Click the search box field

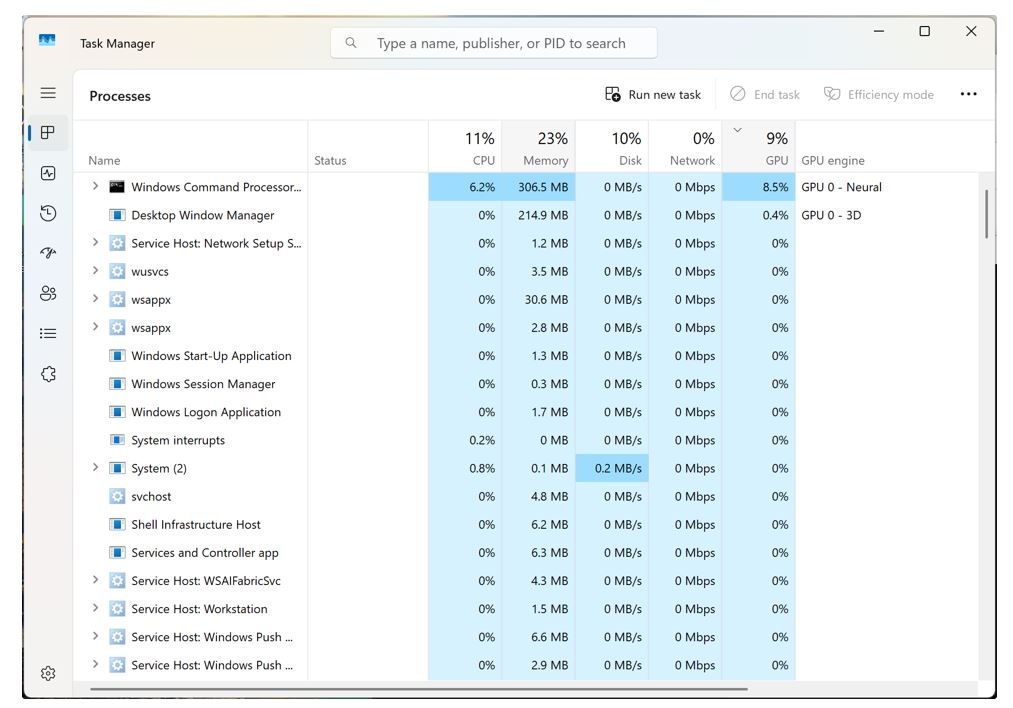tap(494, 43)
